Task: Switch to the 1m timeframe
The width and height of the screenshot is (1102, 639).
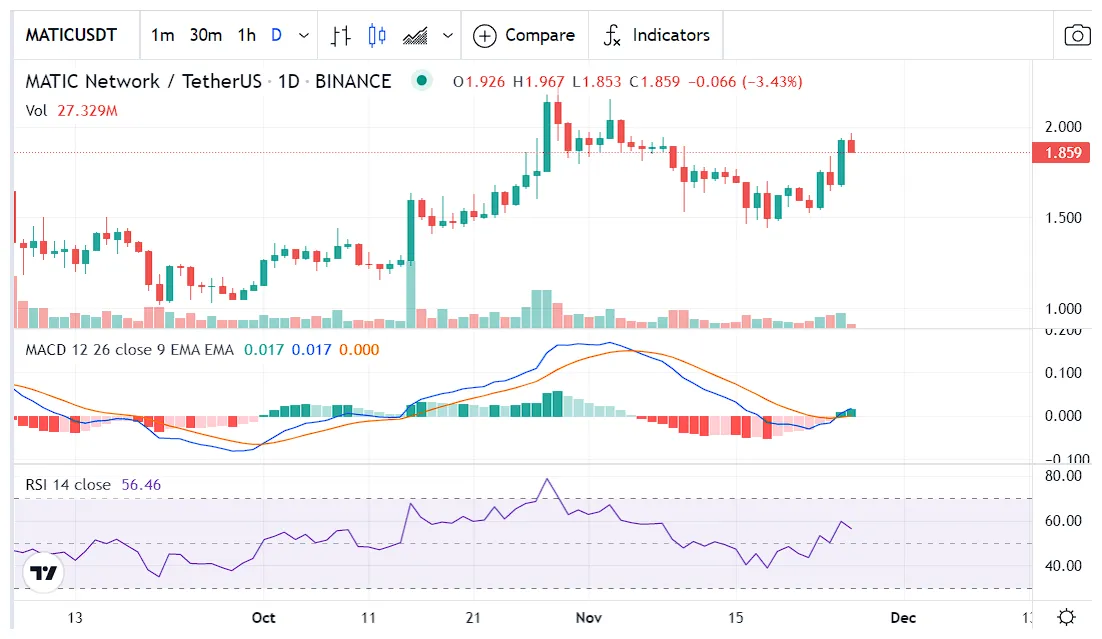Action: 162,35
